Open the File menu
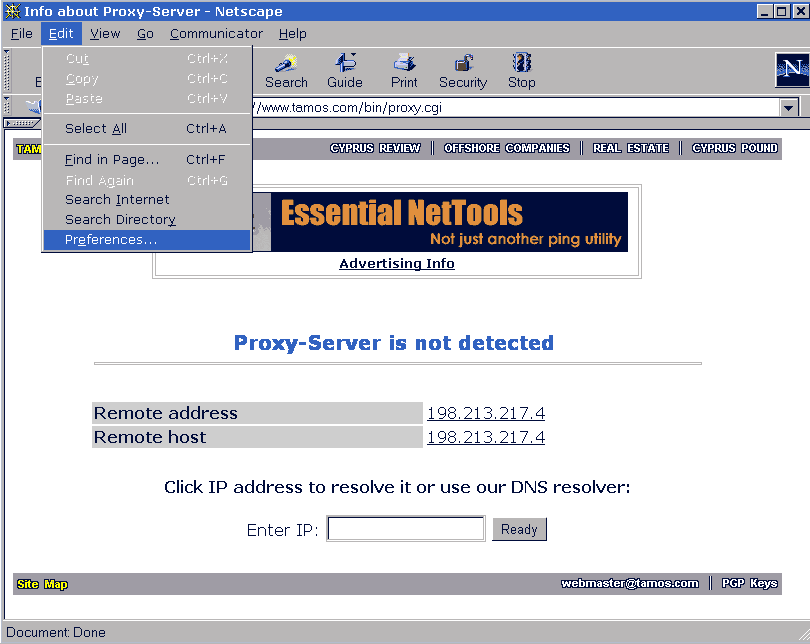 (22, 34)
